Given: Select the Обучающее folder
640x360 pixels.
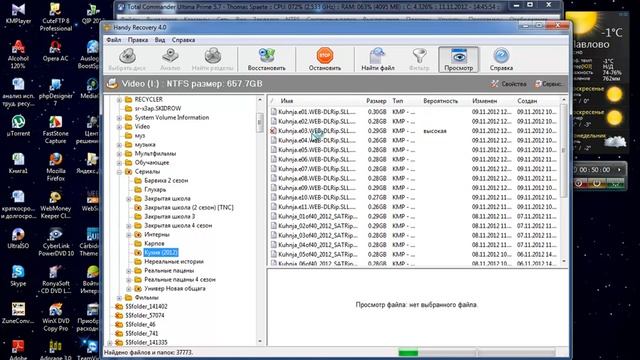Looking at the screenshot, I should (152, 162).
